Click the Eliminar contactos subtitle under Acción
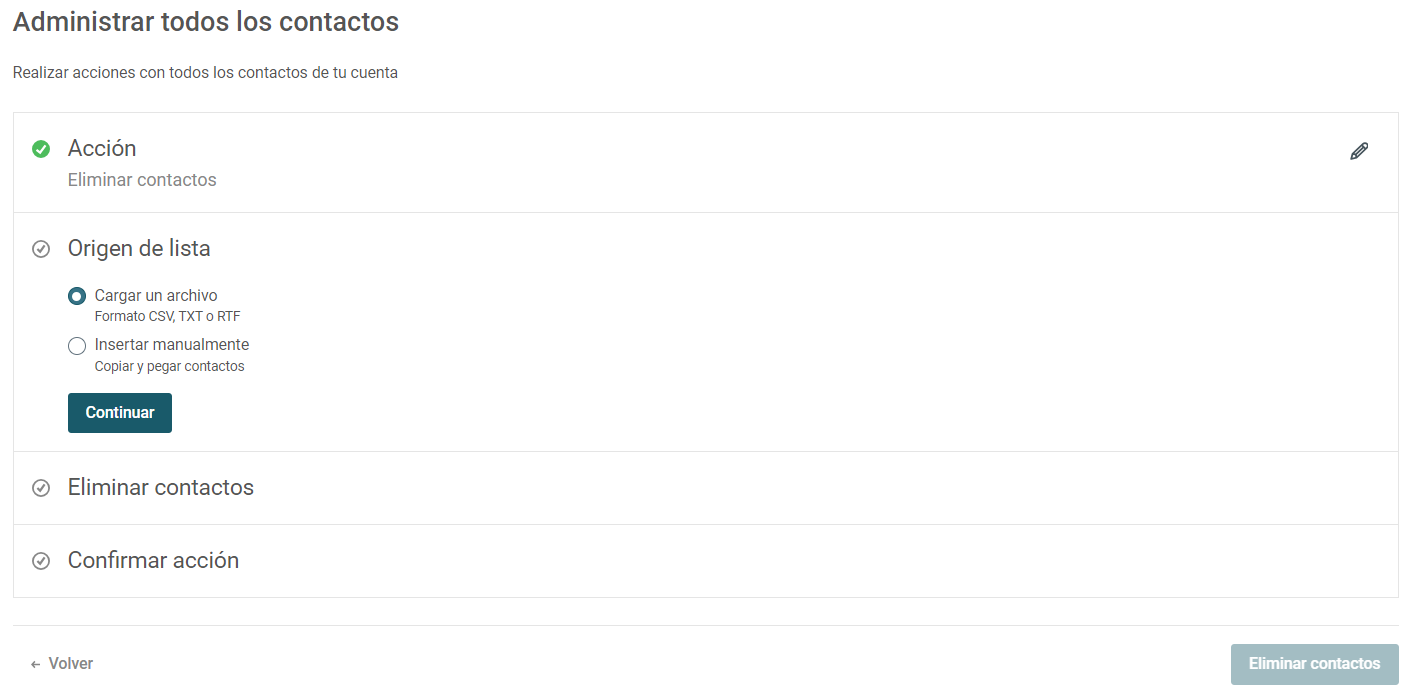Image resolution: width=1407 pixels, height=691 pixels. (142, 180)
